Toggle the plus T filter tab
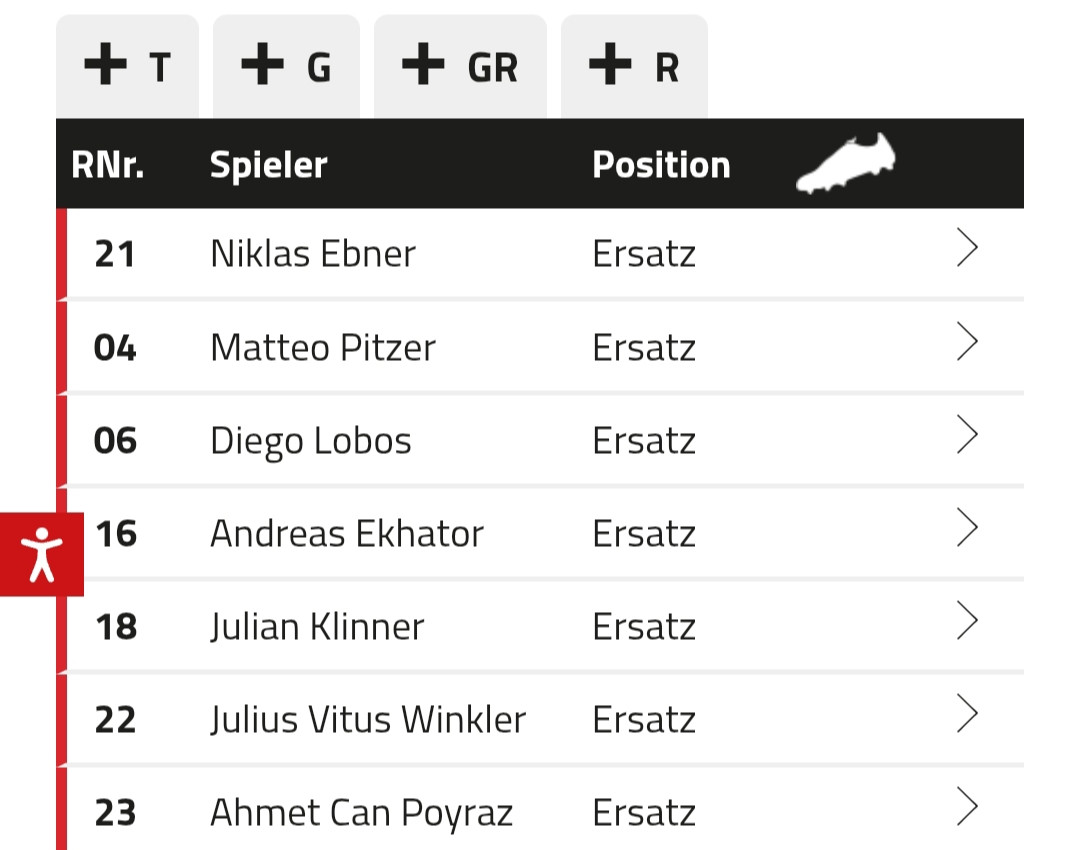This screenshot has width=1080, height=850. click(127, 67)
